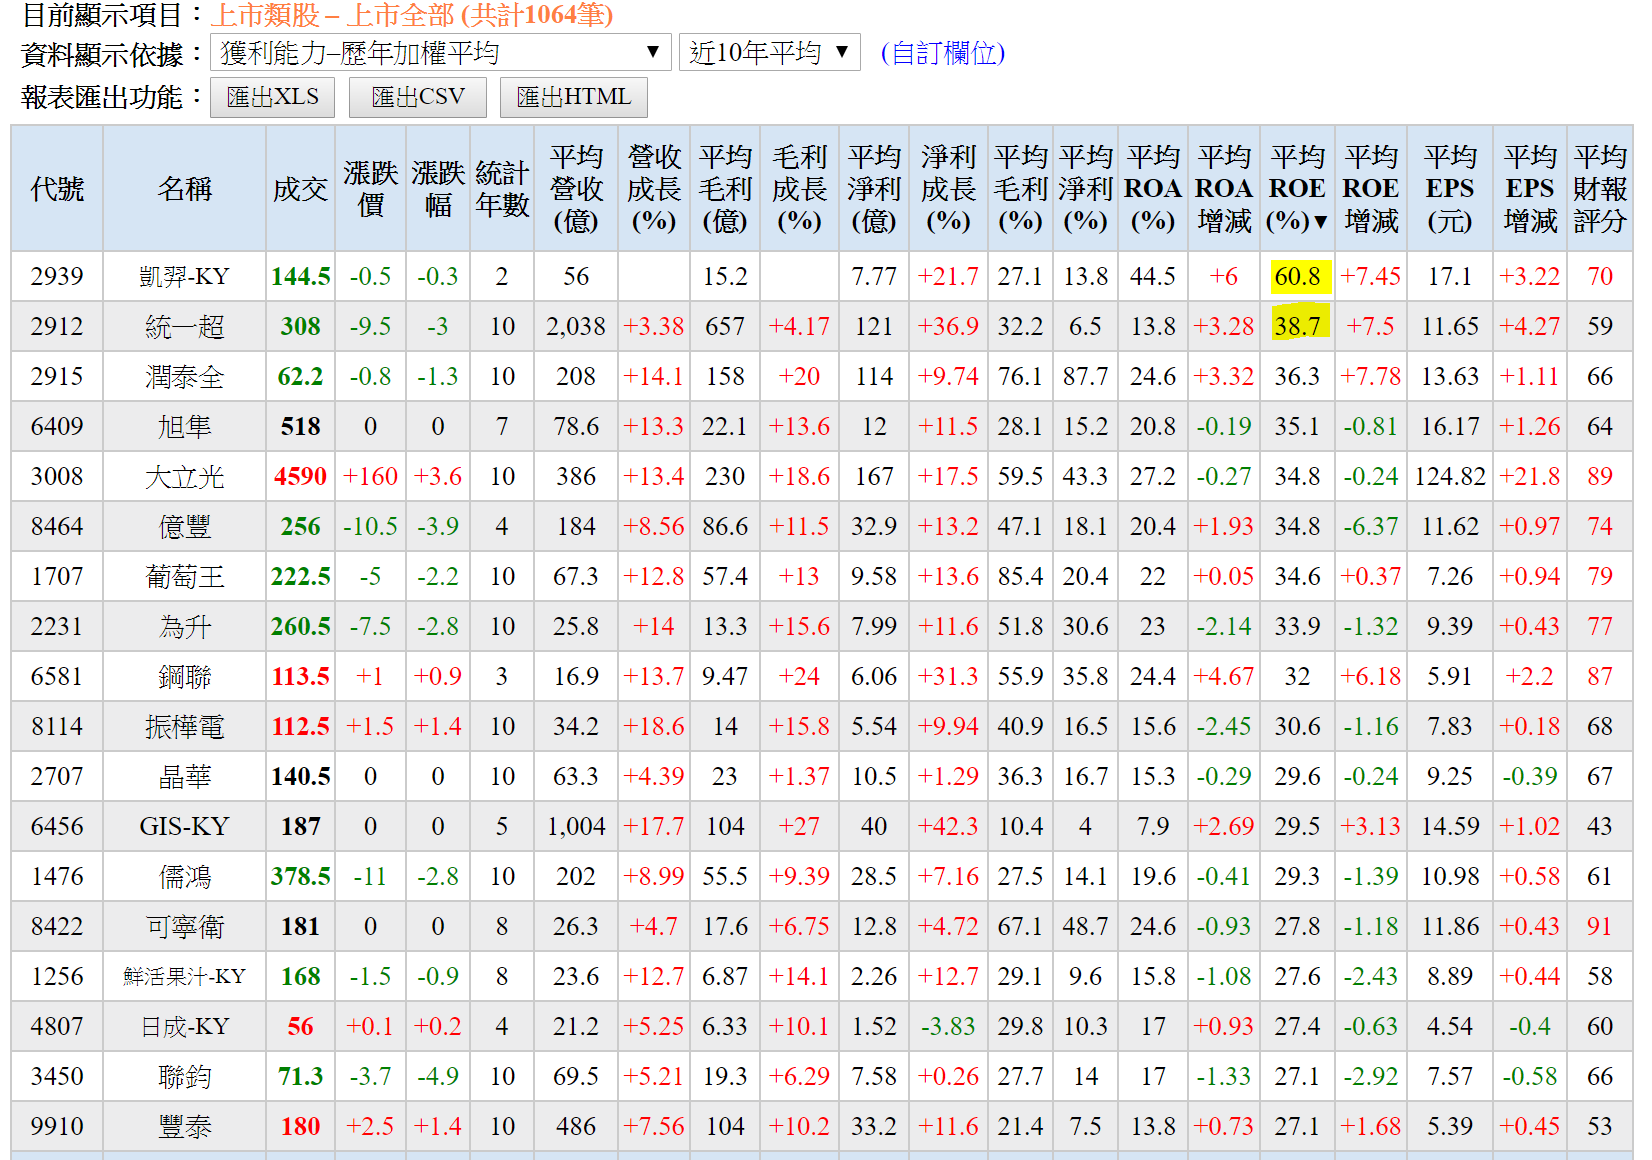Sort by 平均ROE(%) column header
The width and height of the screenshot is (1652, 1160).
pos(1297,188)
